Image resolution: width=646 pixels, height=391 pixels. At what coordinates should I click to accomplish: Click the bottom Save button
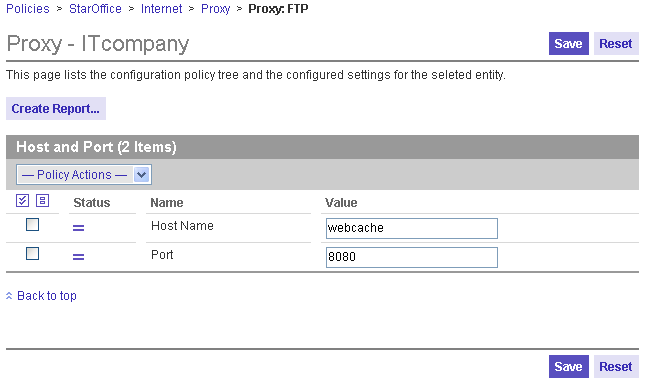tap(569, 367)
